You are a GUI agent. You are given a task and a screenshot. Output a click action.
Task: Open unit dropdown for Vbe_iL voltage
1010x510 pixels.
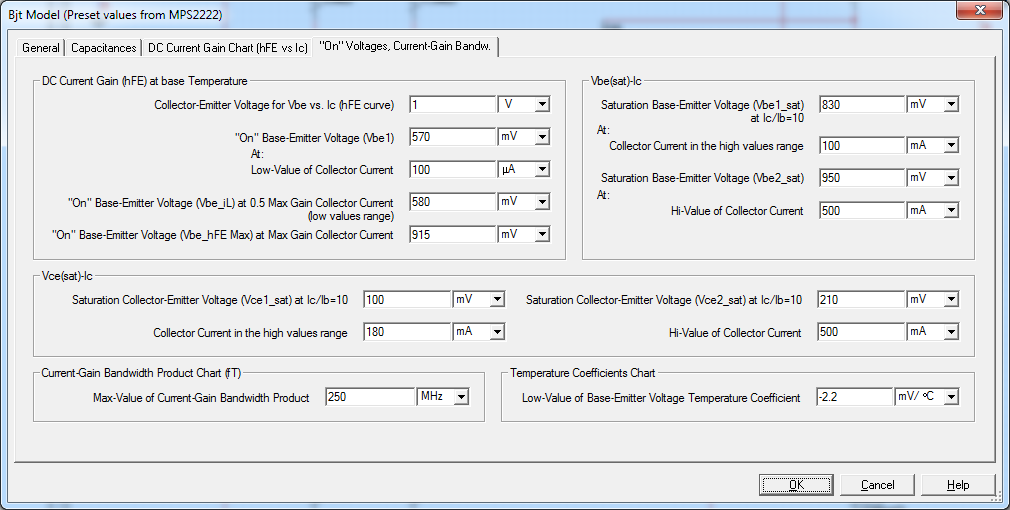(542, 202)
